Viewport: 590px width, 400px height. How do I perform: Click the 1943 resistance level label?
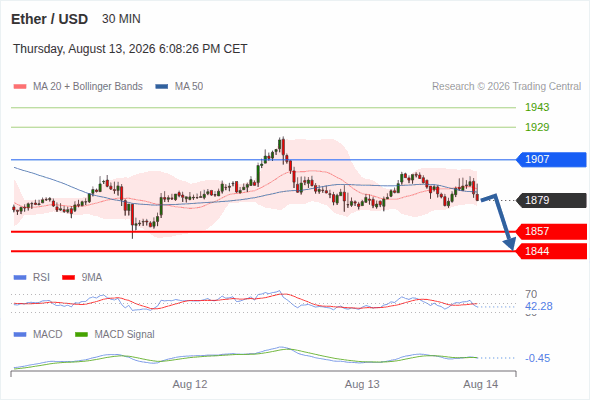537,107
